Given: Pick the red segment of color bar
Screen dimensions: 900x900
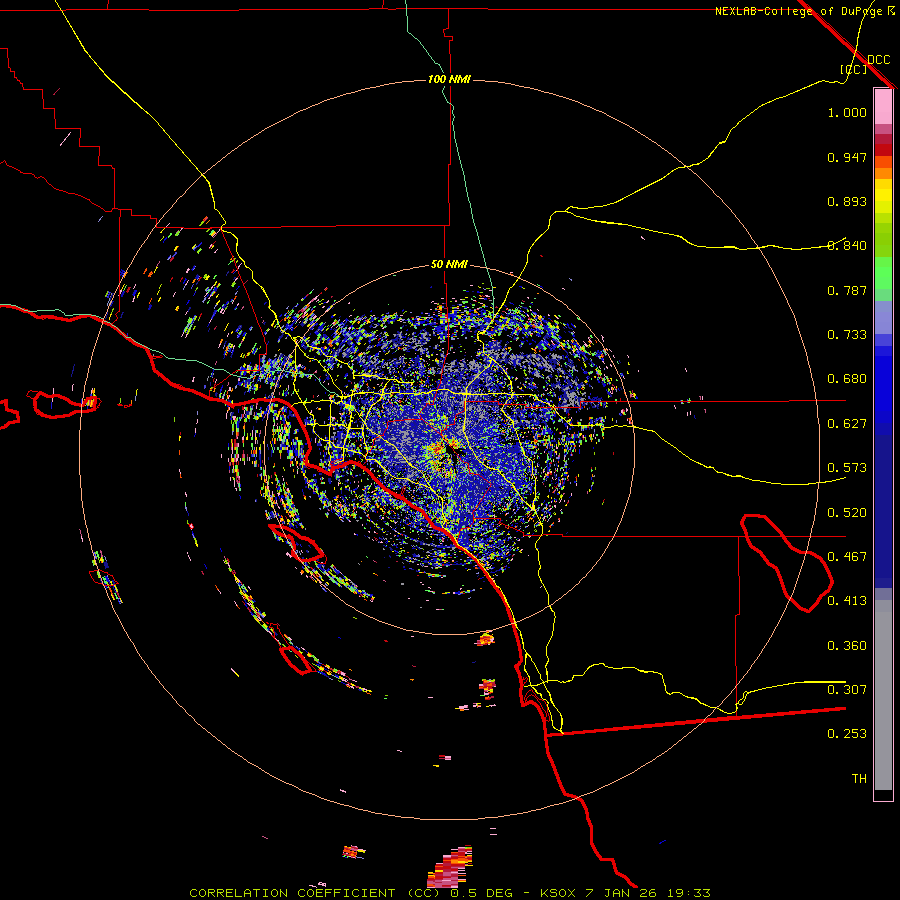Looking at the screenshot, I should point(883,150).
